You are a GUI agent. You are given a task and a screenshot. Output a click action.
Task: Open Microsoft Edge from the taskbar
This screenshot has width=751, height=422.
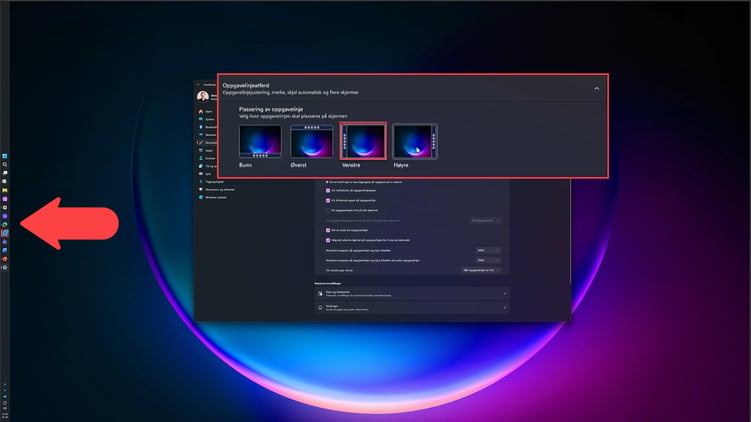tap(5, 225)
